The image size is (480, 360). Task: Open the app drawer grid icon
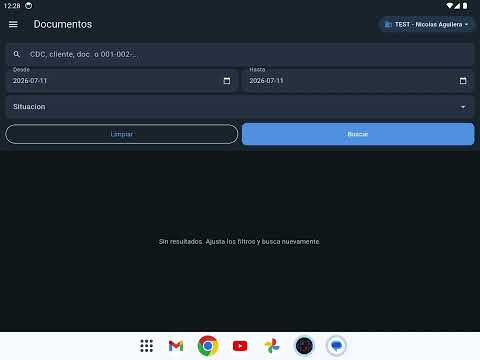point(147,346)
